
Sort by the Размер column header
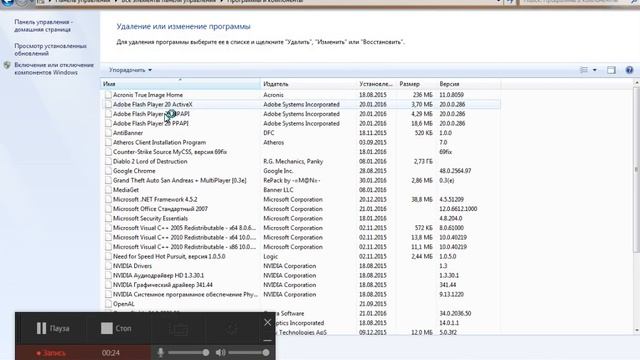click(416, 84)
